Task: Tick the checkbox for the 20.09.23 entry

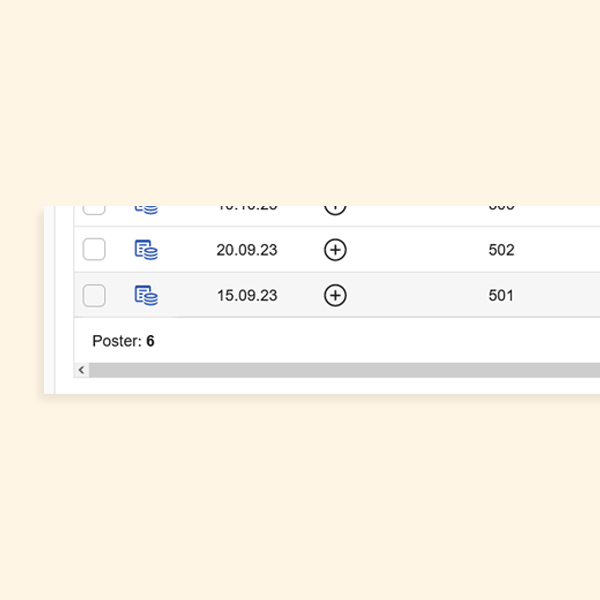Action: [94, 250]
